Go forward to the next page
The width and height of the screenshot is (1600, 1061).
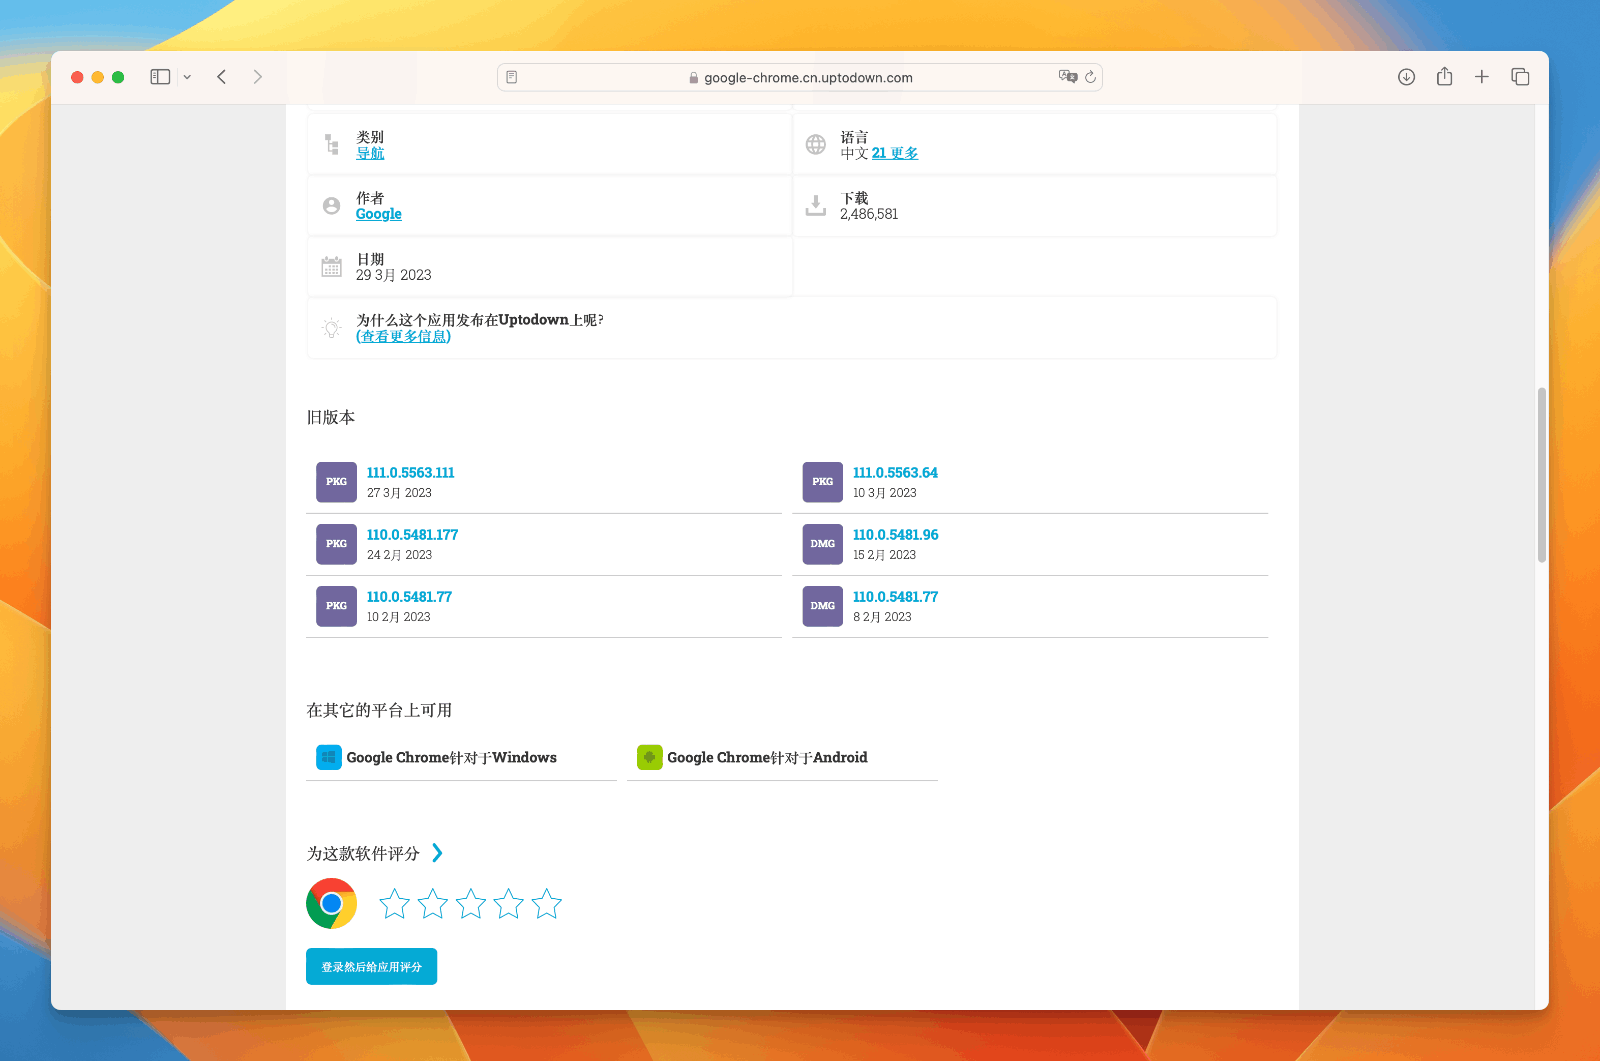click(258, 77)
